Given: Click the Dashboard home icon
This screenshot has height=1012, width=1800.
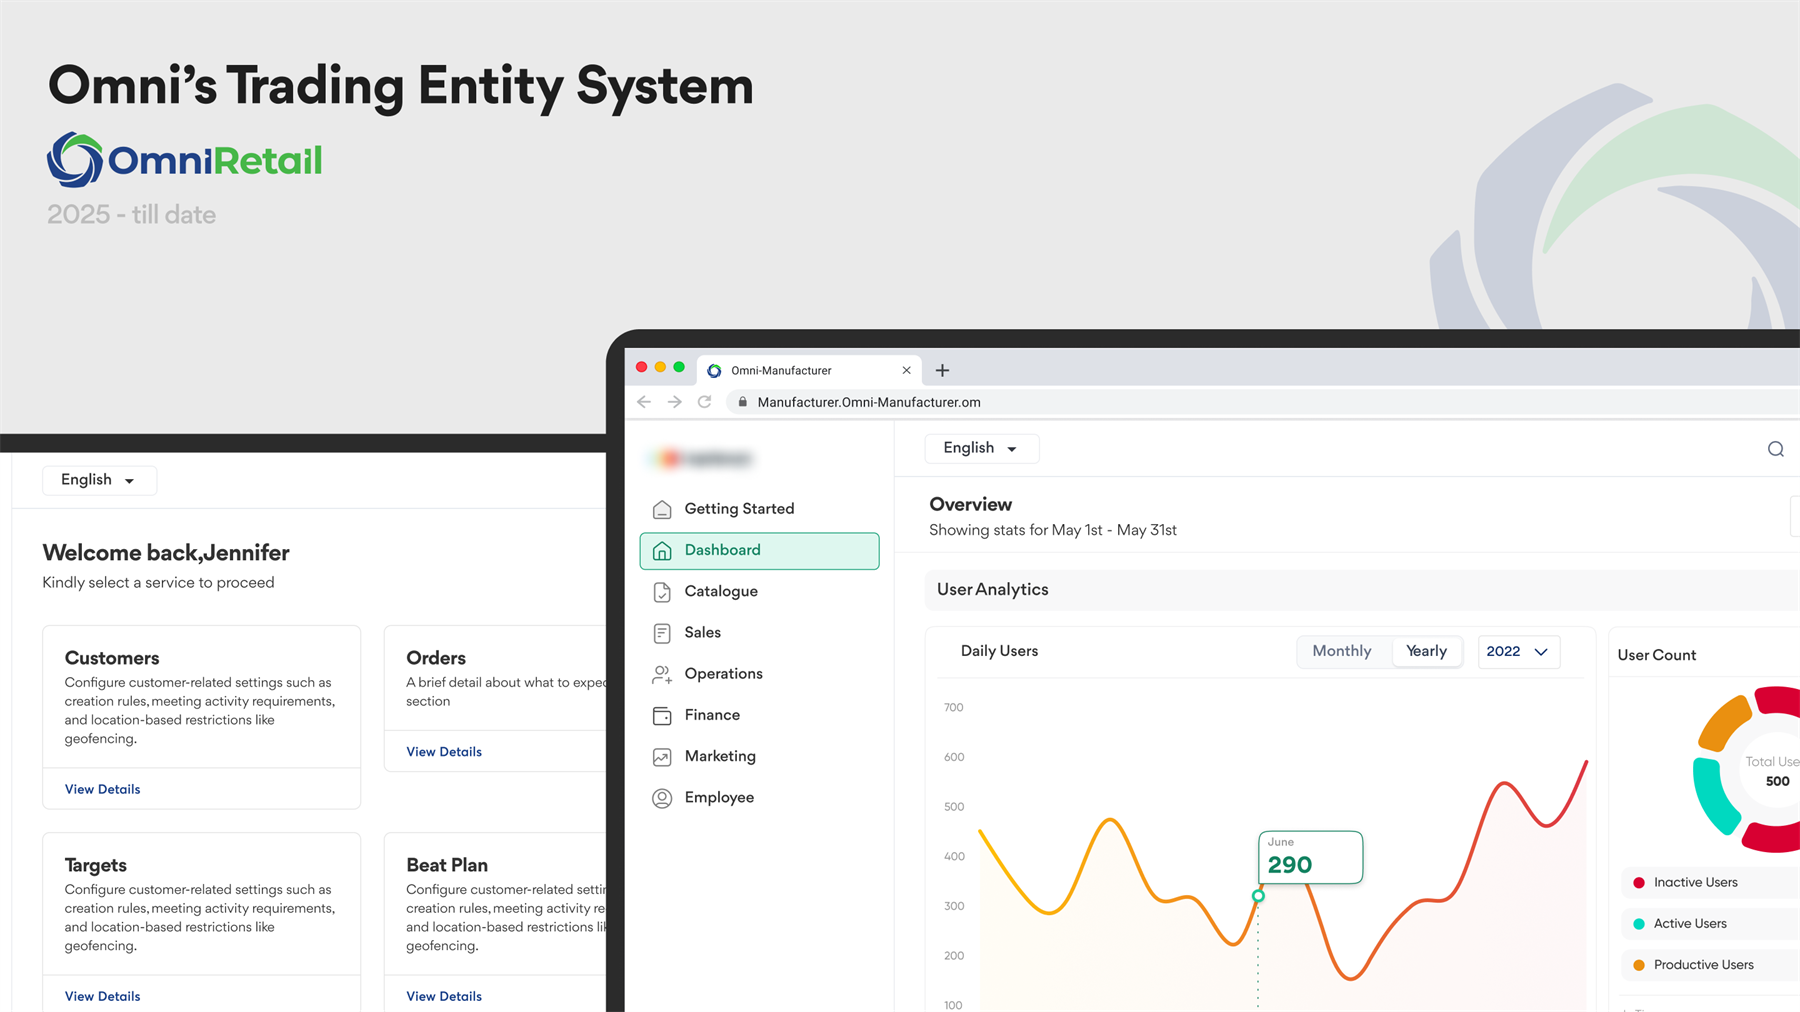Looking at the screenshot, I should pyautogui.click(x=662, y=551).
